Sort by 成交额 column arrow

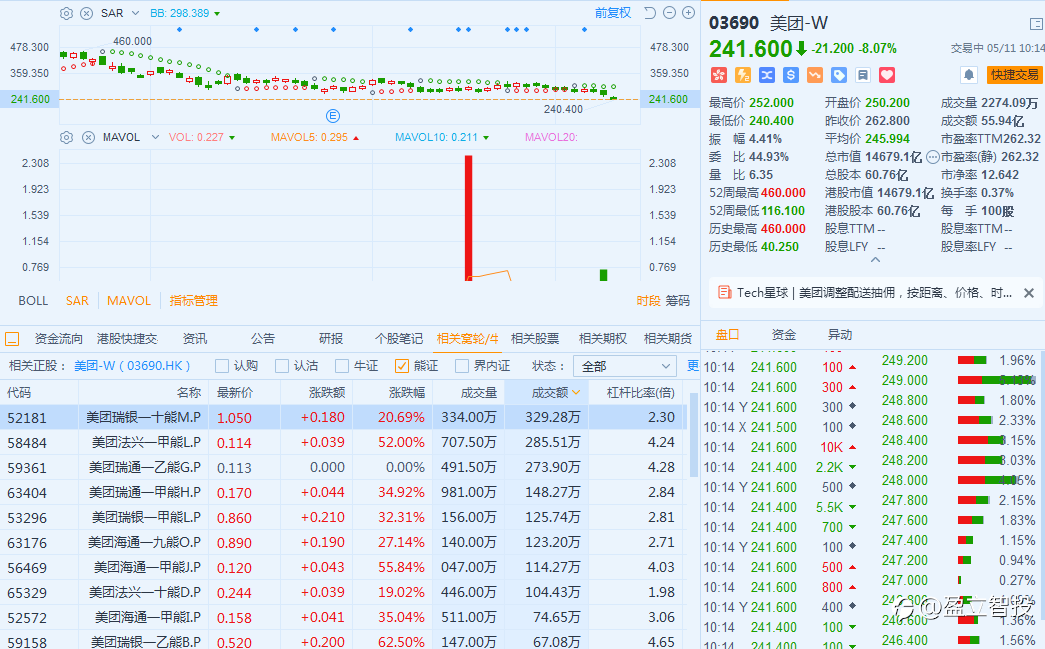[x=576, y=392]
